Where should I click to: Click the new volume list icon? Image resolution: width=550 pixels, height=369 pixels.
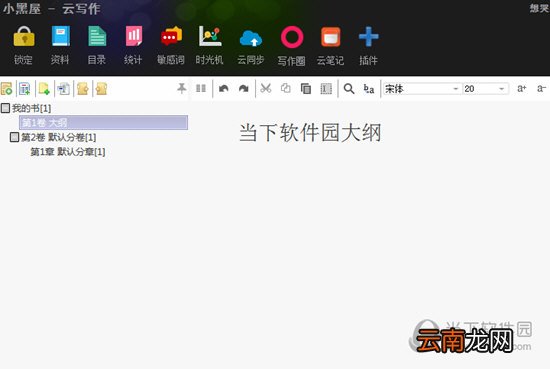pos(25,89)
